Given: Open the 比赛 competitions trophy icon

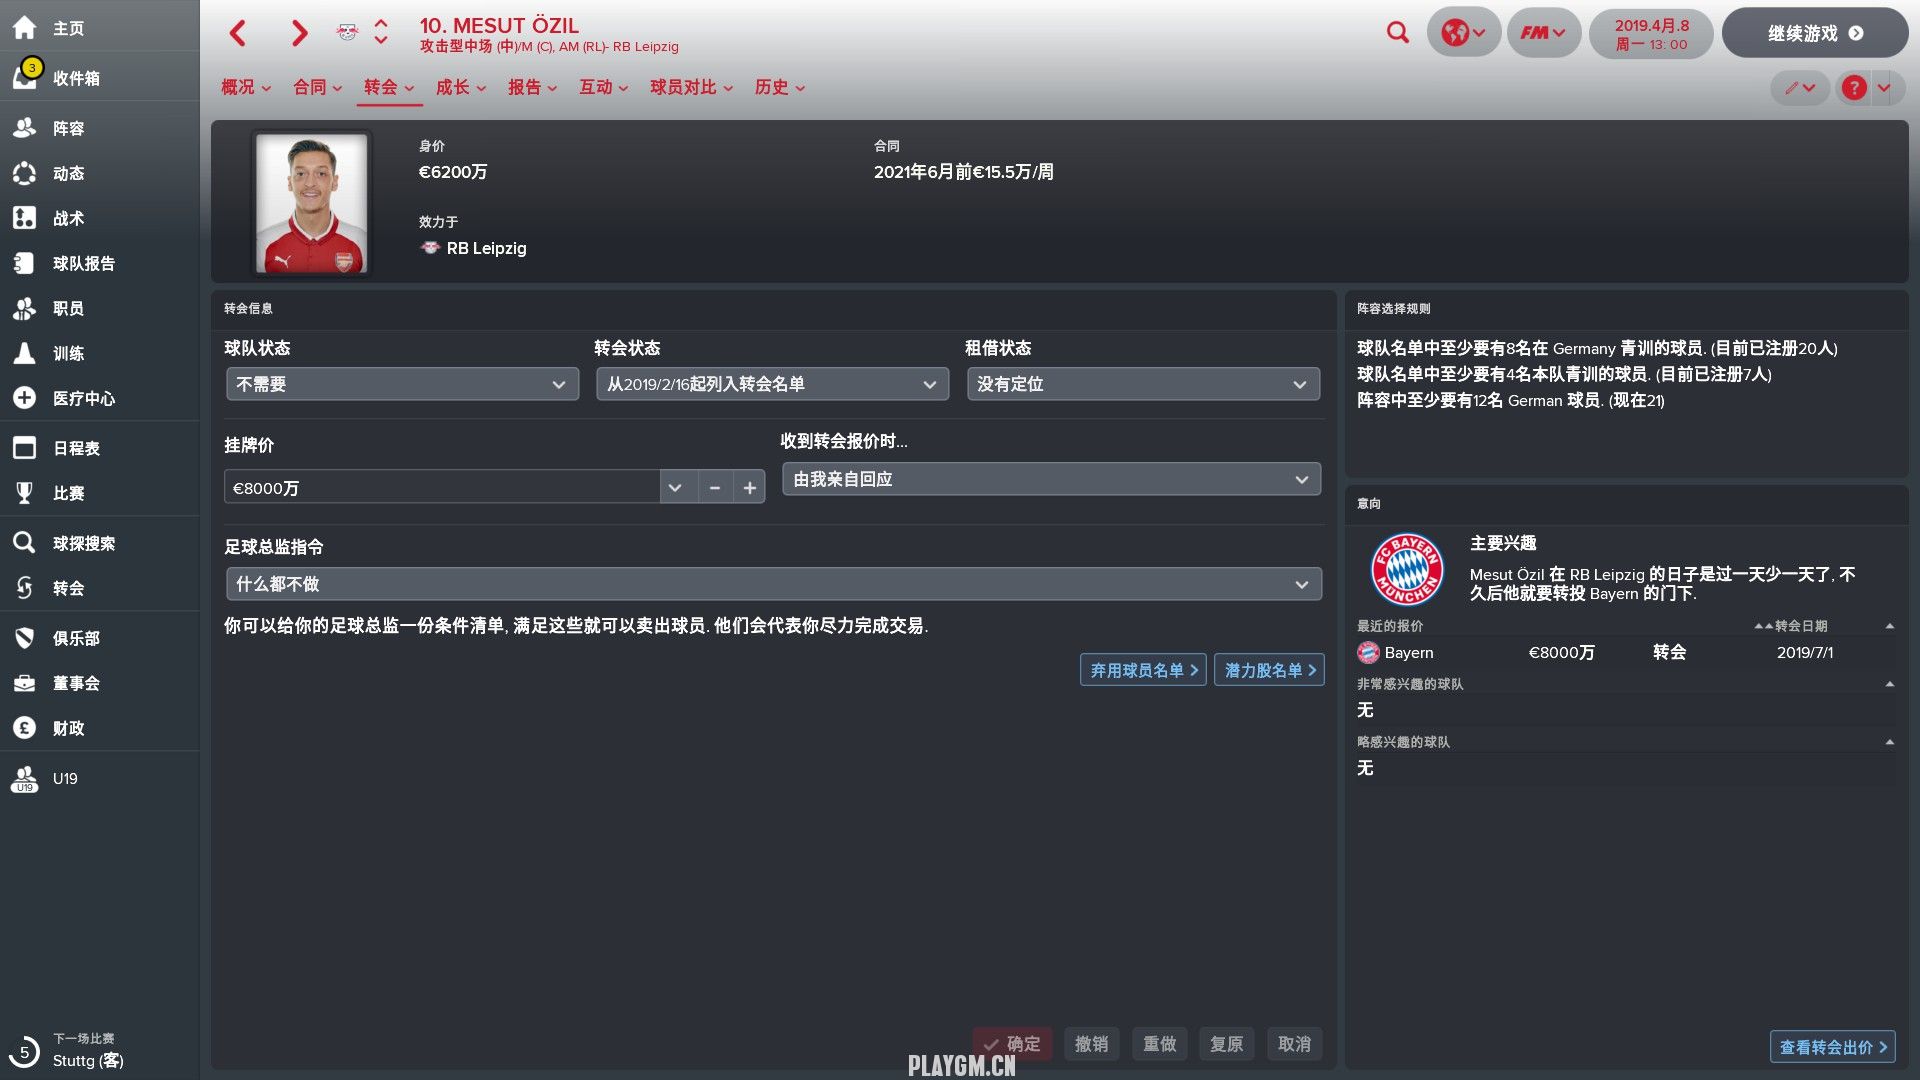Looking at the screenshot, I should point(24,493).
